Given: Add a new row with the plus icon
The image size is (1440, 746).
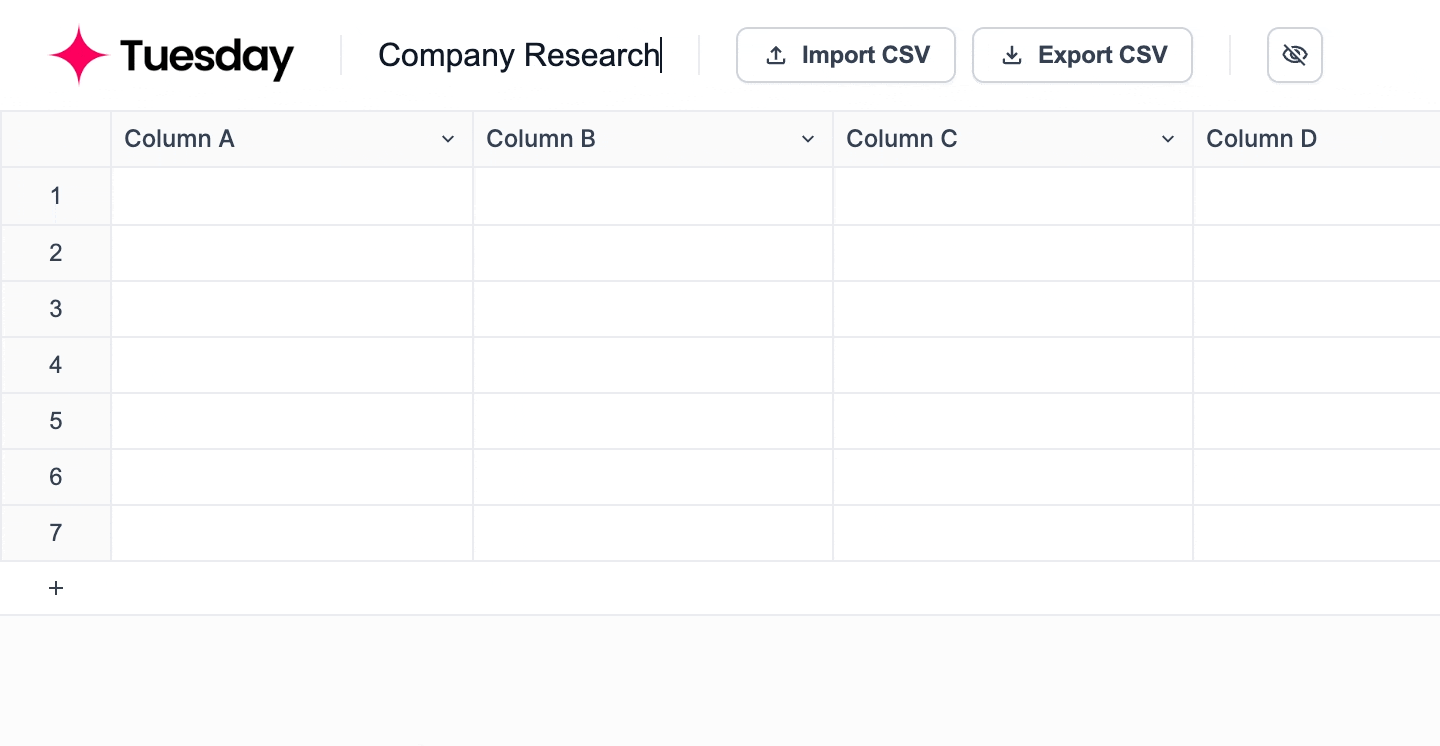Looking at the screenshot, I should 56,588.
